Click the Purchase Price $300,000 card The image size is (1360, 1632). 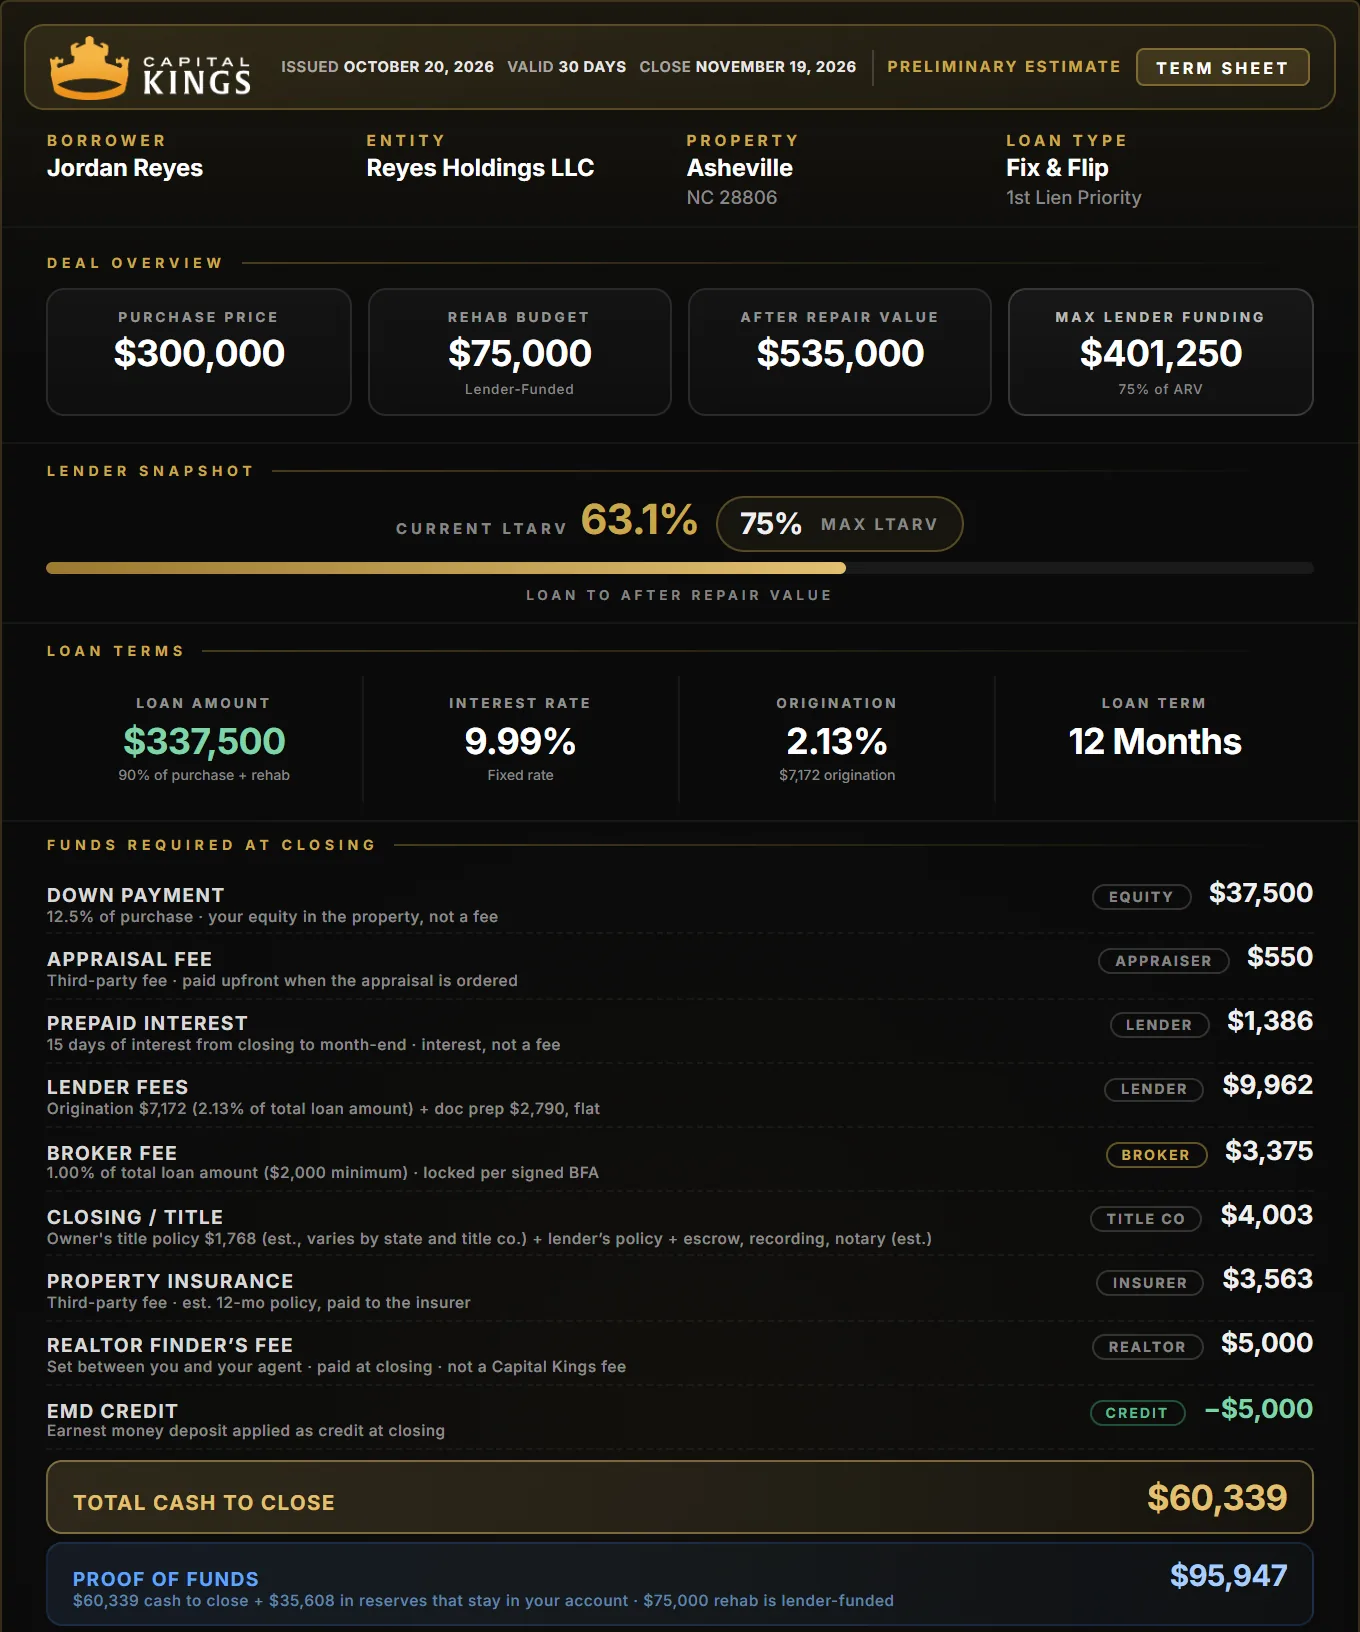(x=199, y=352)
